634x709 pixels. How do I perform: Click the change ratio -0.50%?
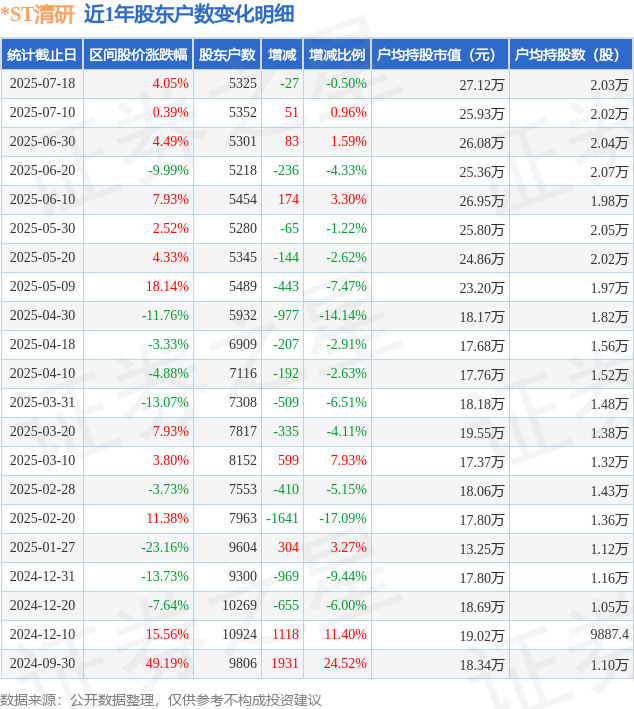pos(346,84)
